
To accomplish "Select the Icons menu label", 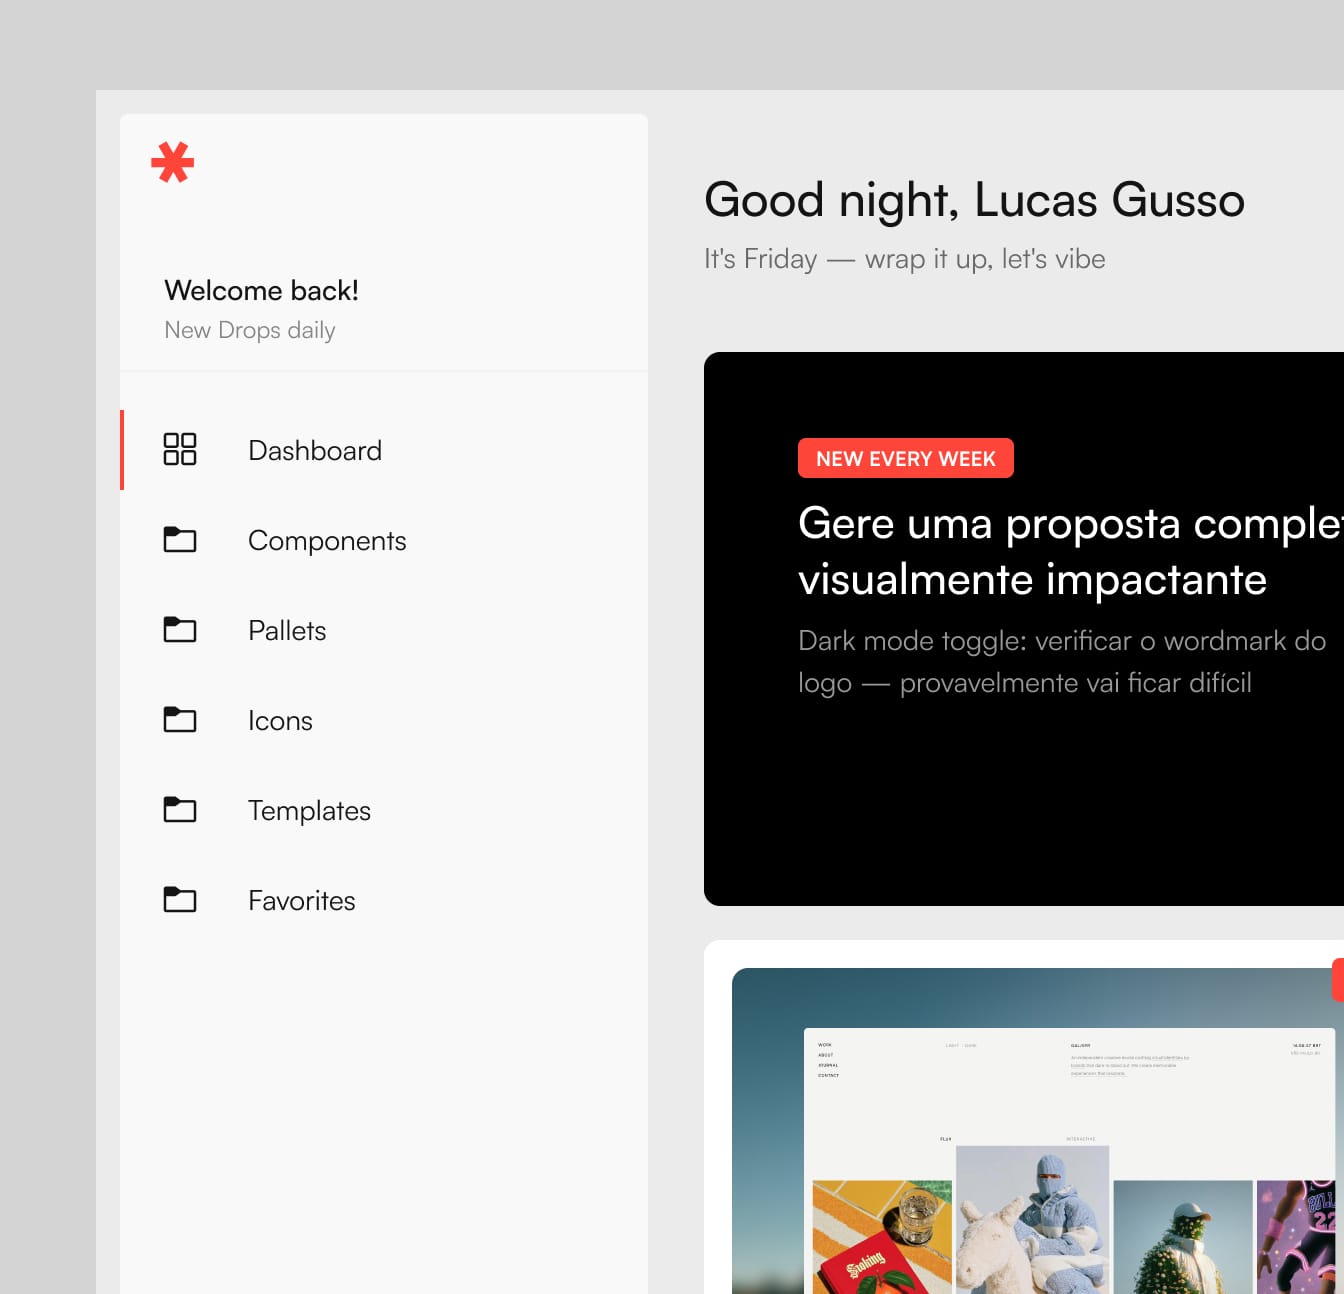I will (280, 721).
